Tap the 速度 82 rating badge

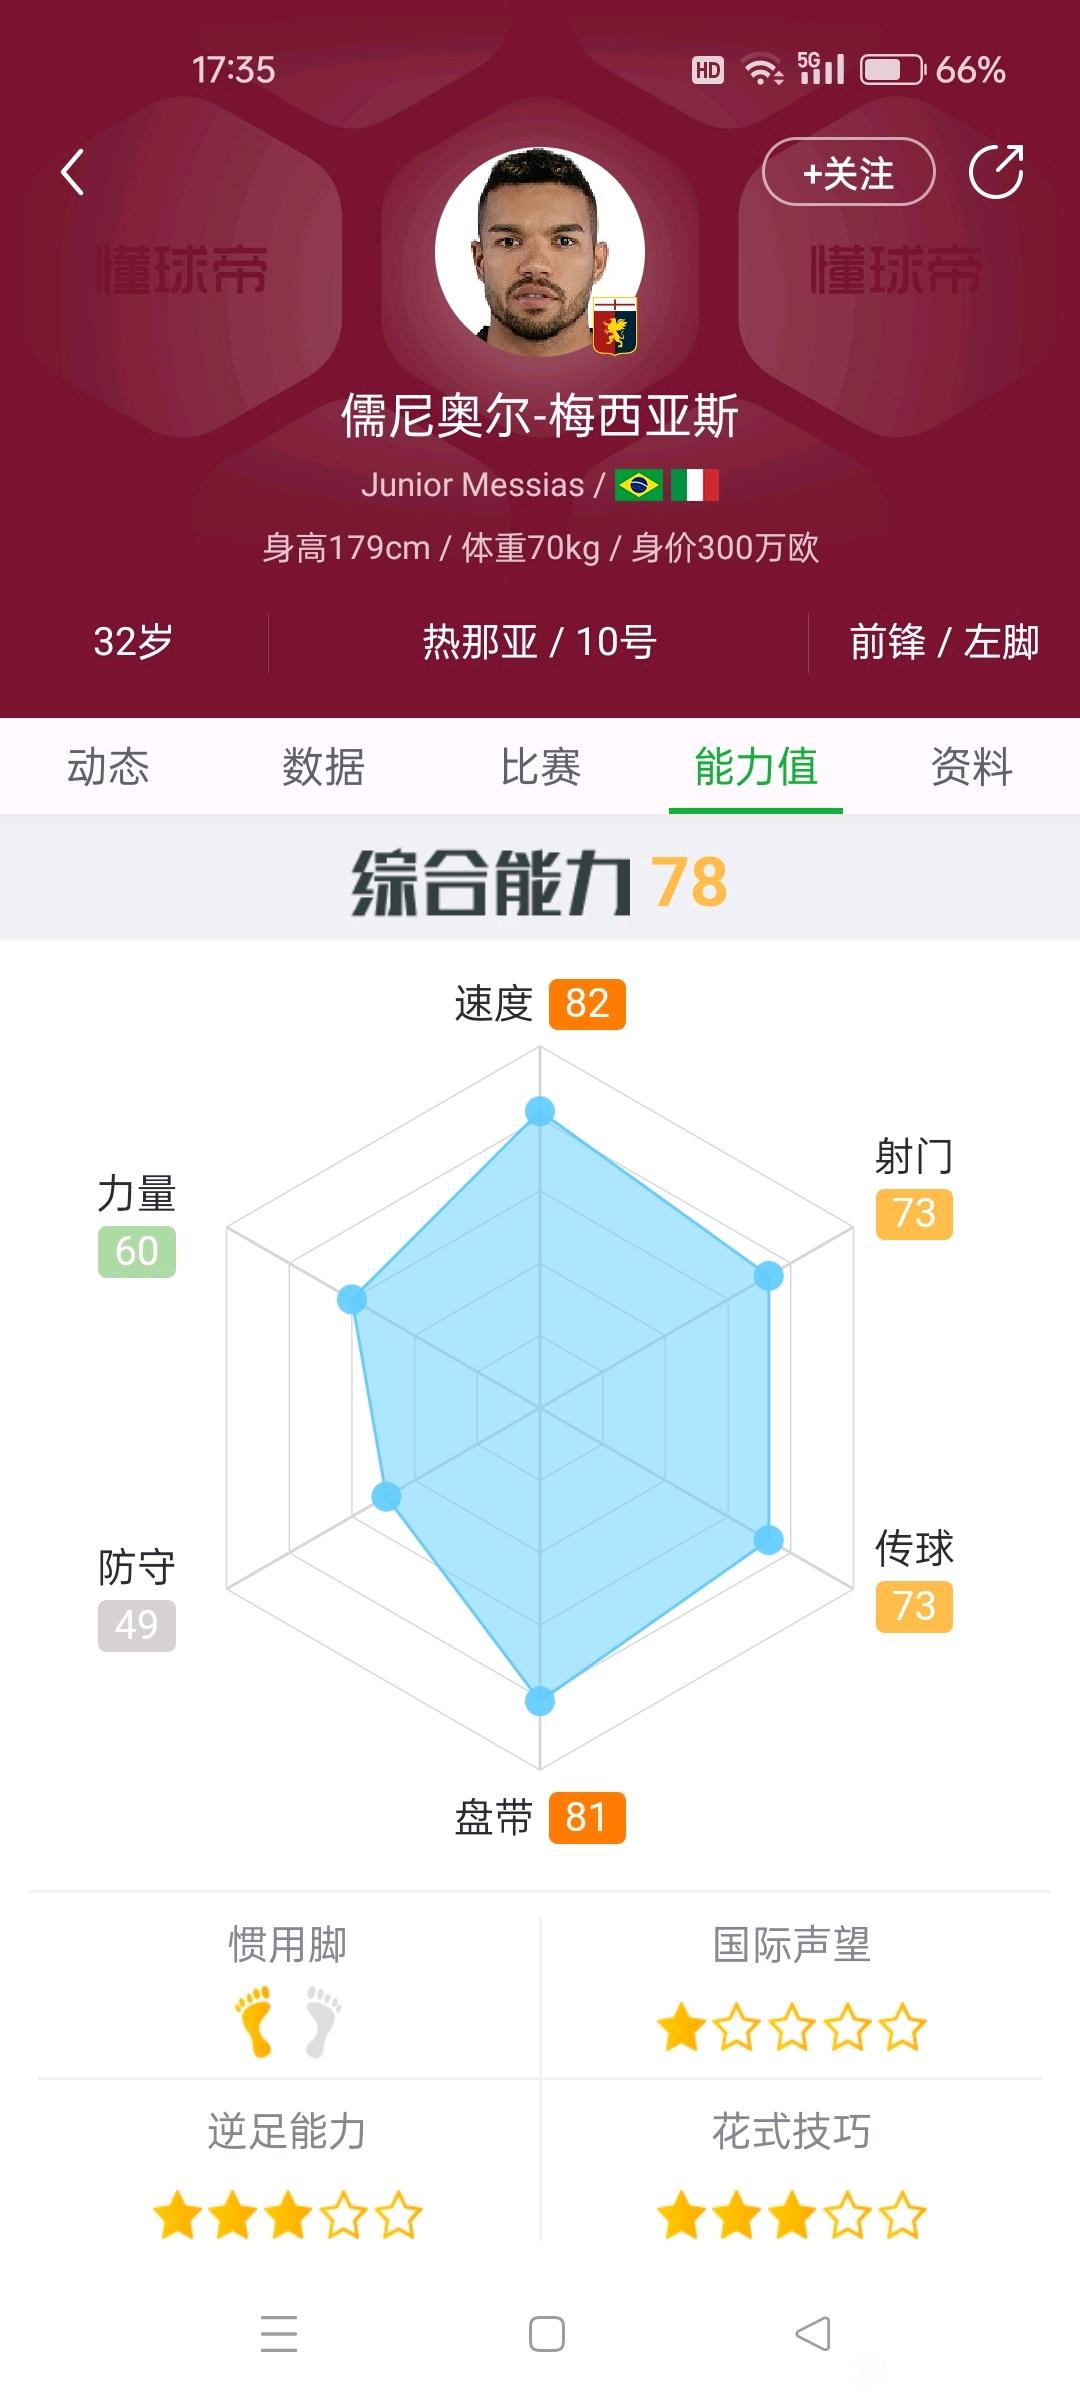[x=587, y=1004]
